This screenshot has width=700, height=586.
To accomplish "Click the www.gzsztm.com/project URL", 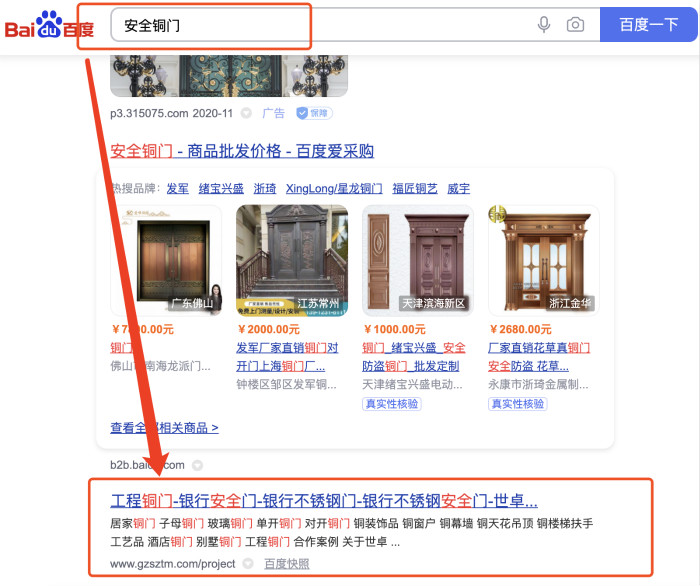I will tap(172, 564).
